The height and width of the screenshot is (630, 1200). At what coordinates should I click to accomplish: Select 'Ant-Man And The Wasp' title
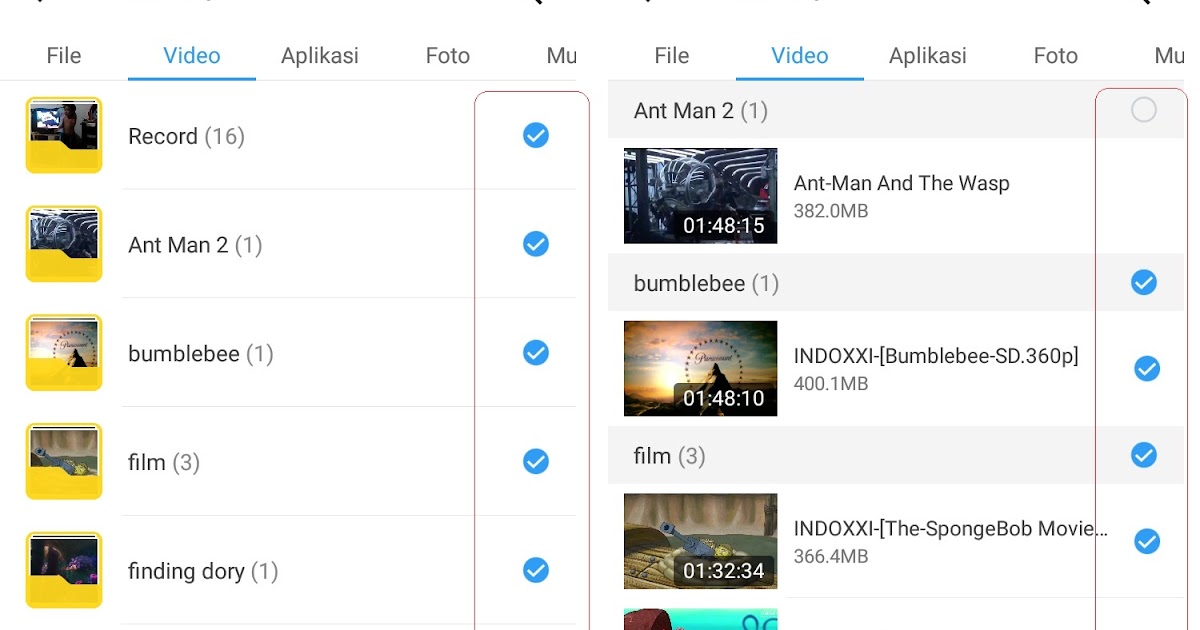click(902, 183)
